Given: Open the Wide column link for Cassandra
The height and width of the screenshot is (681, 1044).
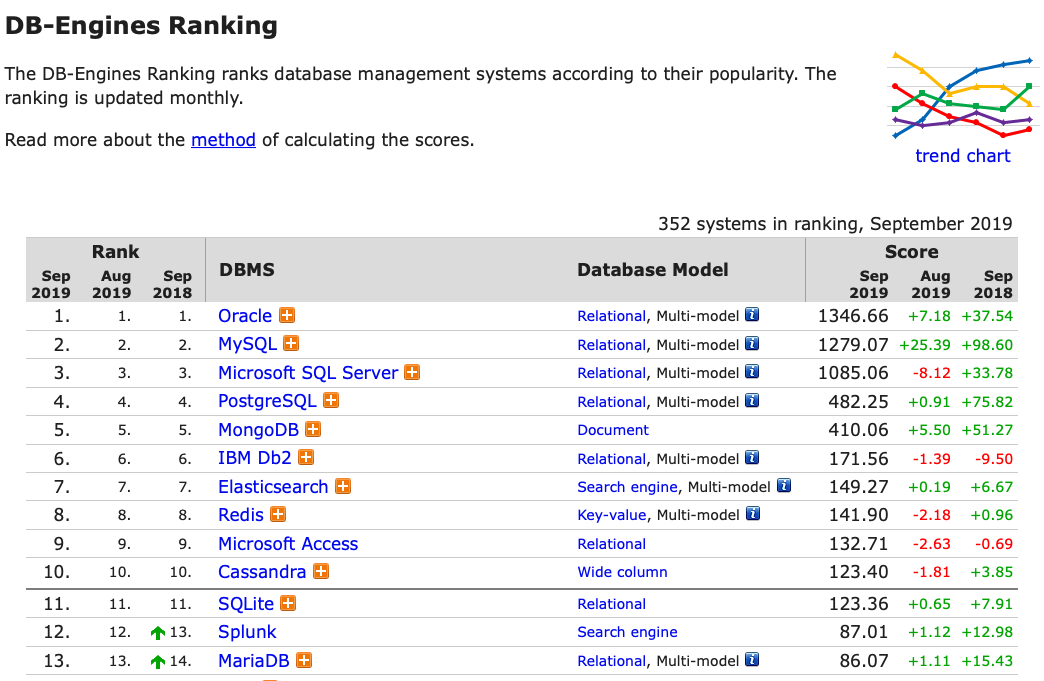Looking at the screenshot, I should tap(622, 572).
